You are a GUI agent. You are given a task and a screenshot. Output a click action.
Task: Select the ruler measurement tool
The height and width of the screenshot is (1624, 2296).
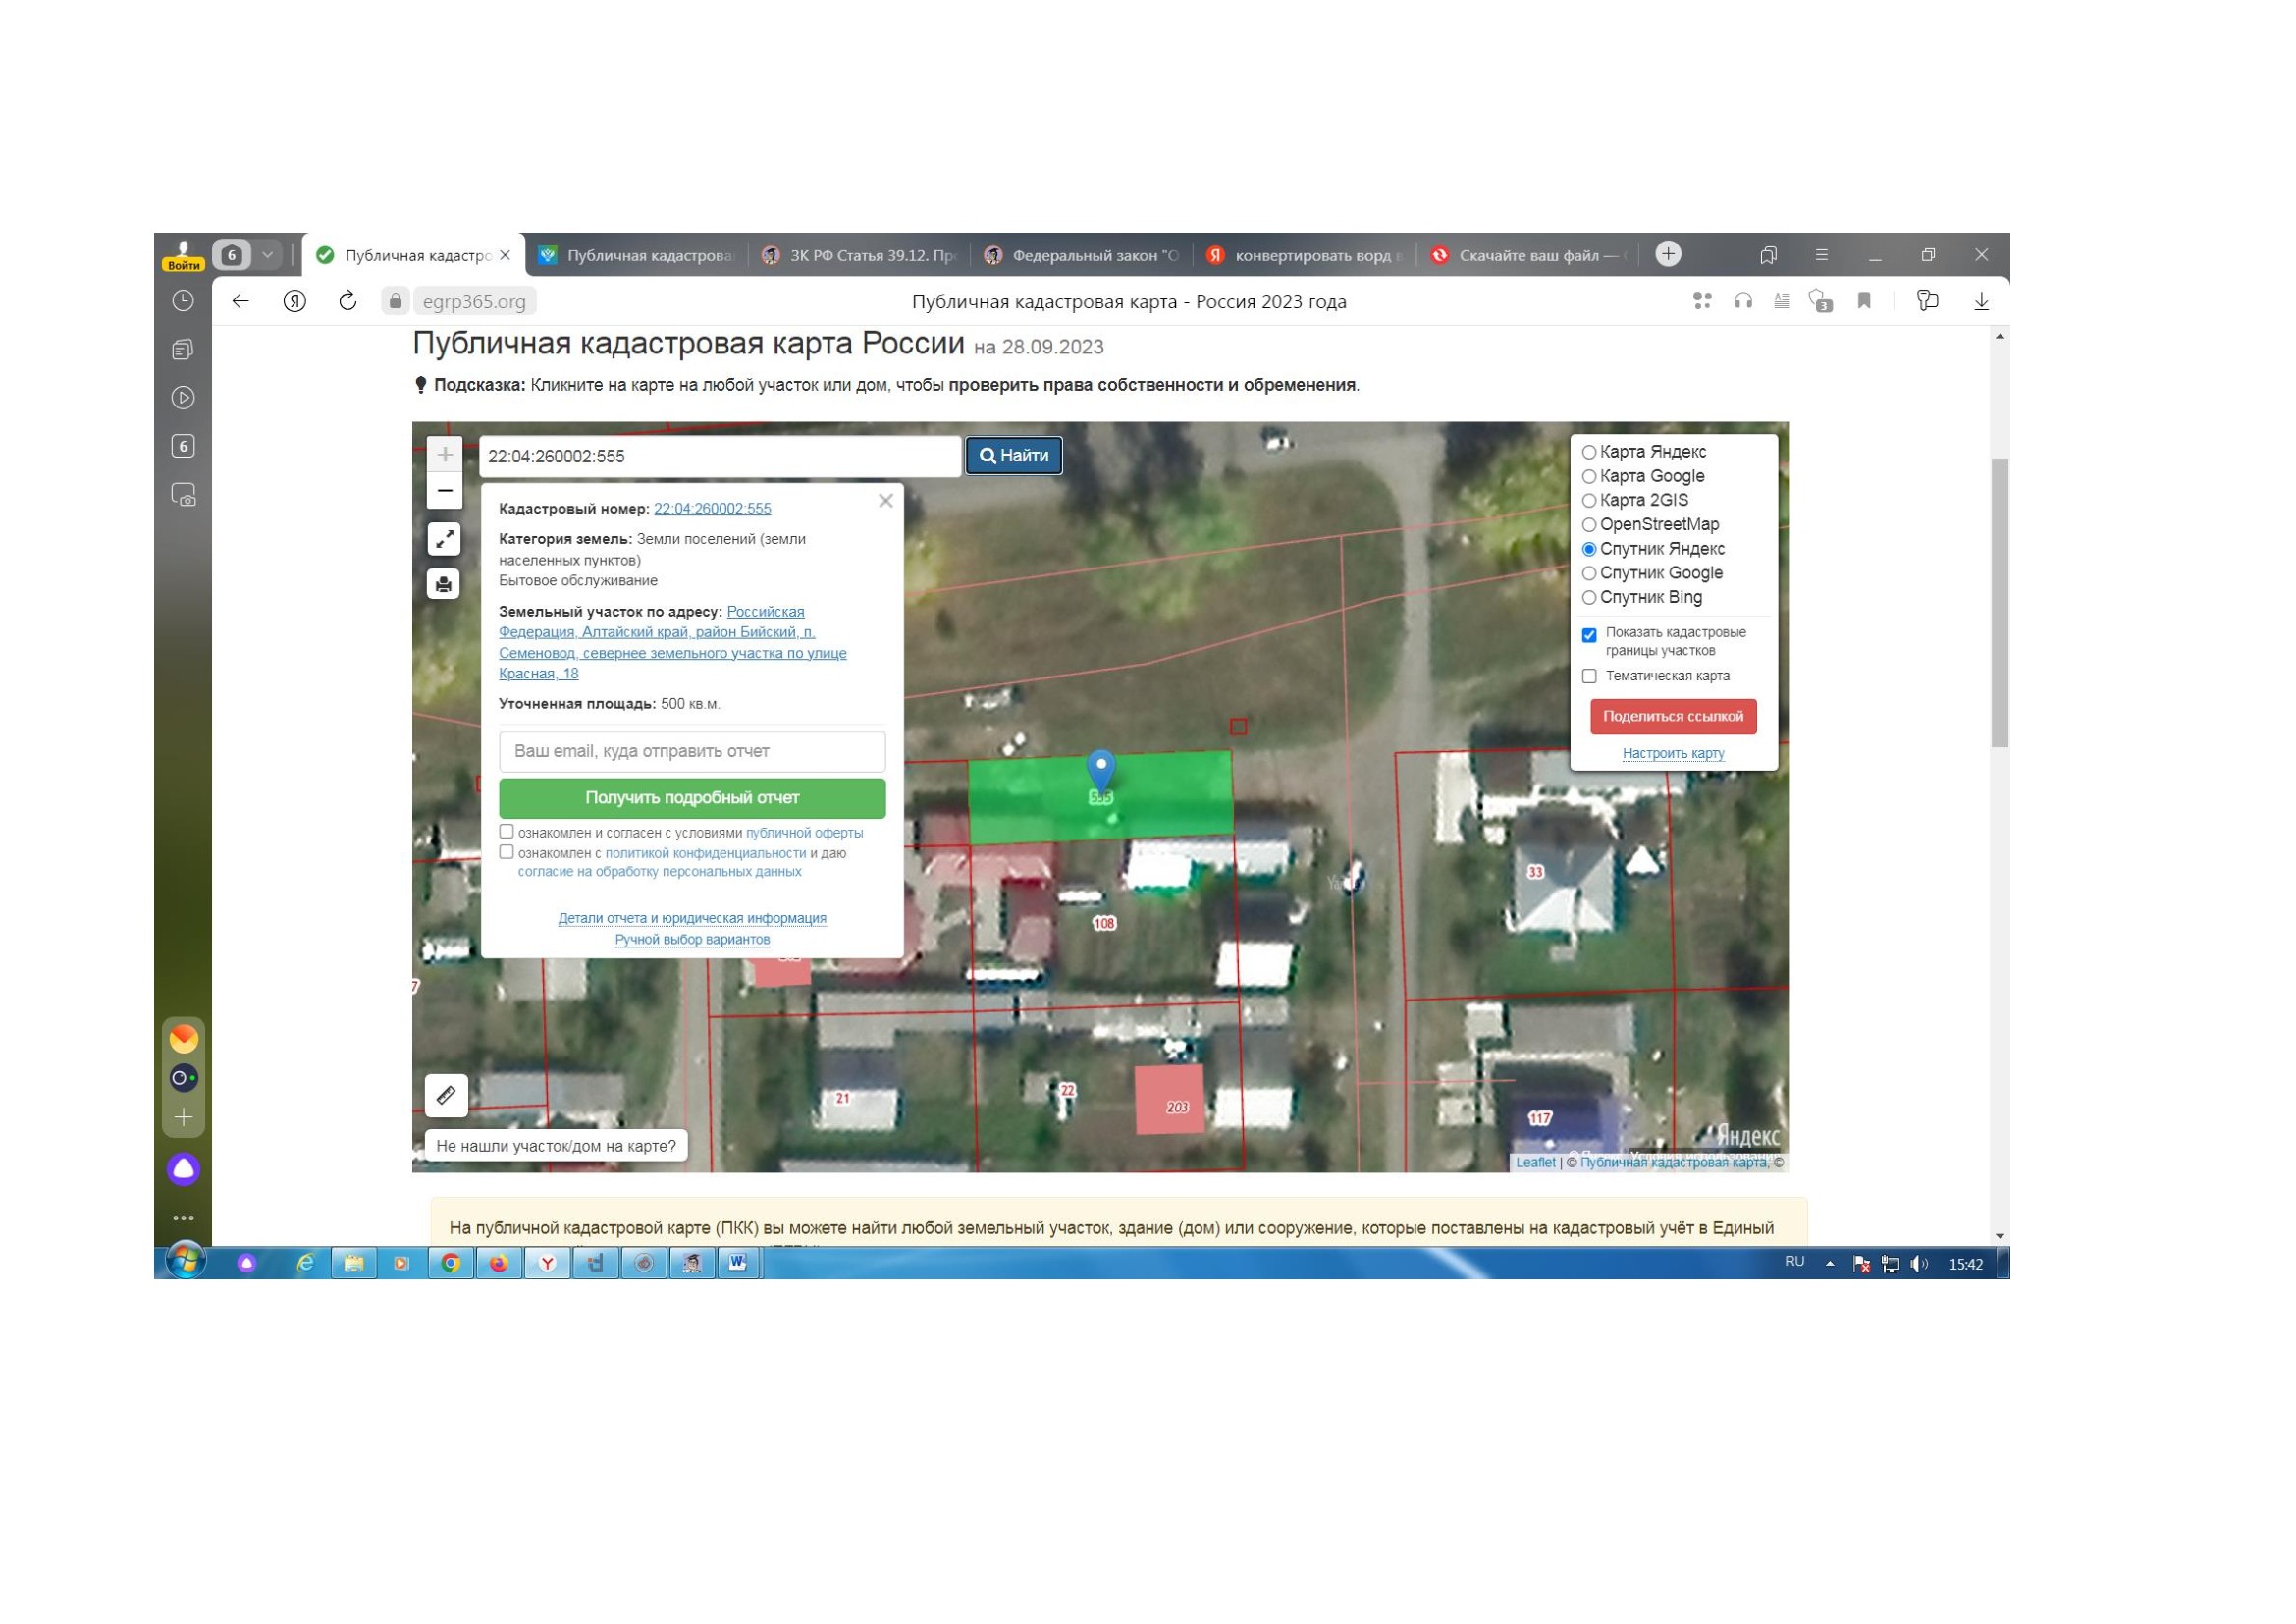(x=446, y=1095)
